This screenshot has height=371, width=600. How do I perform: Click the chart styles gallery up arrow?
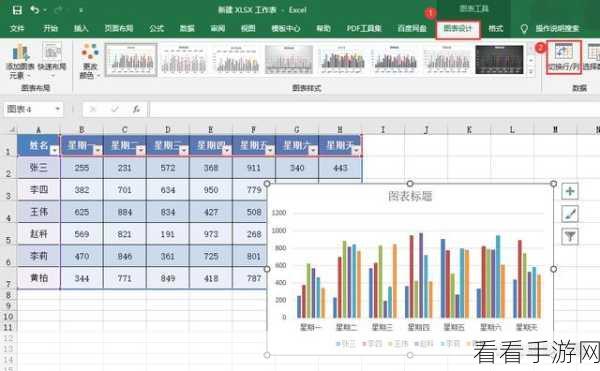coord(531,49)
